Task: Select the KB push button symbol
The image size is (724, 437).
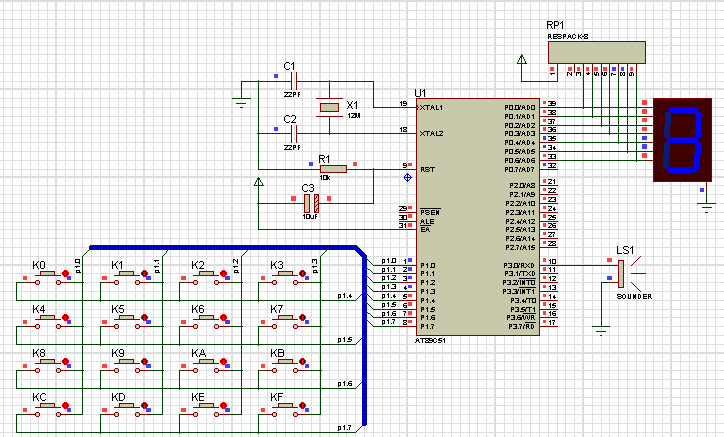Action: pyautogui.click(x=285, y=365)
